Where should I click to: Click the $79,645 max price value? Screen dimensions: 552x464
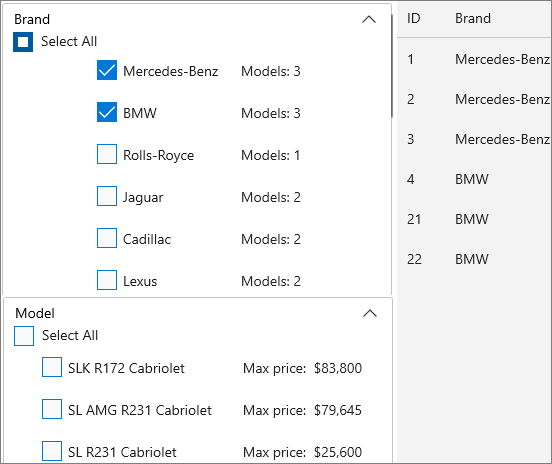pyautogui.click(x=338, y=410)
